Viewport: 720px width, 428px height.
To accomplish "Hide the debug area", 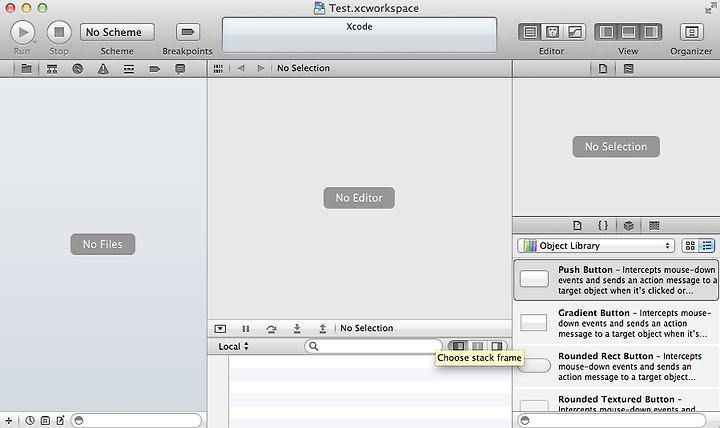I will [x=220, y=328].
